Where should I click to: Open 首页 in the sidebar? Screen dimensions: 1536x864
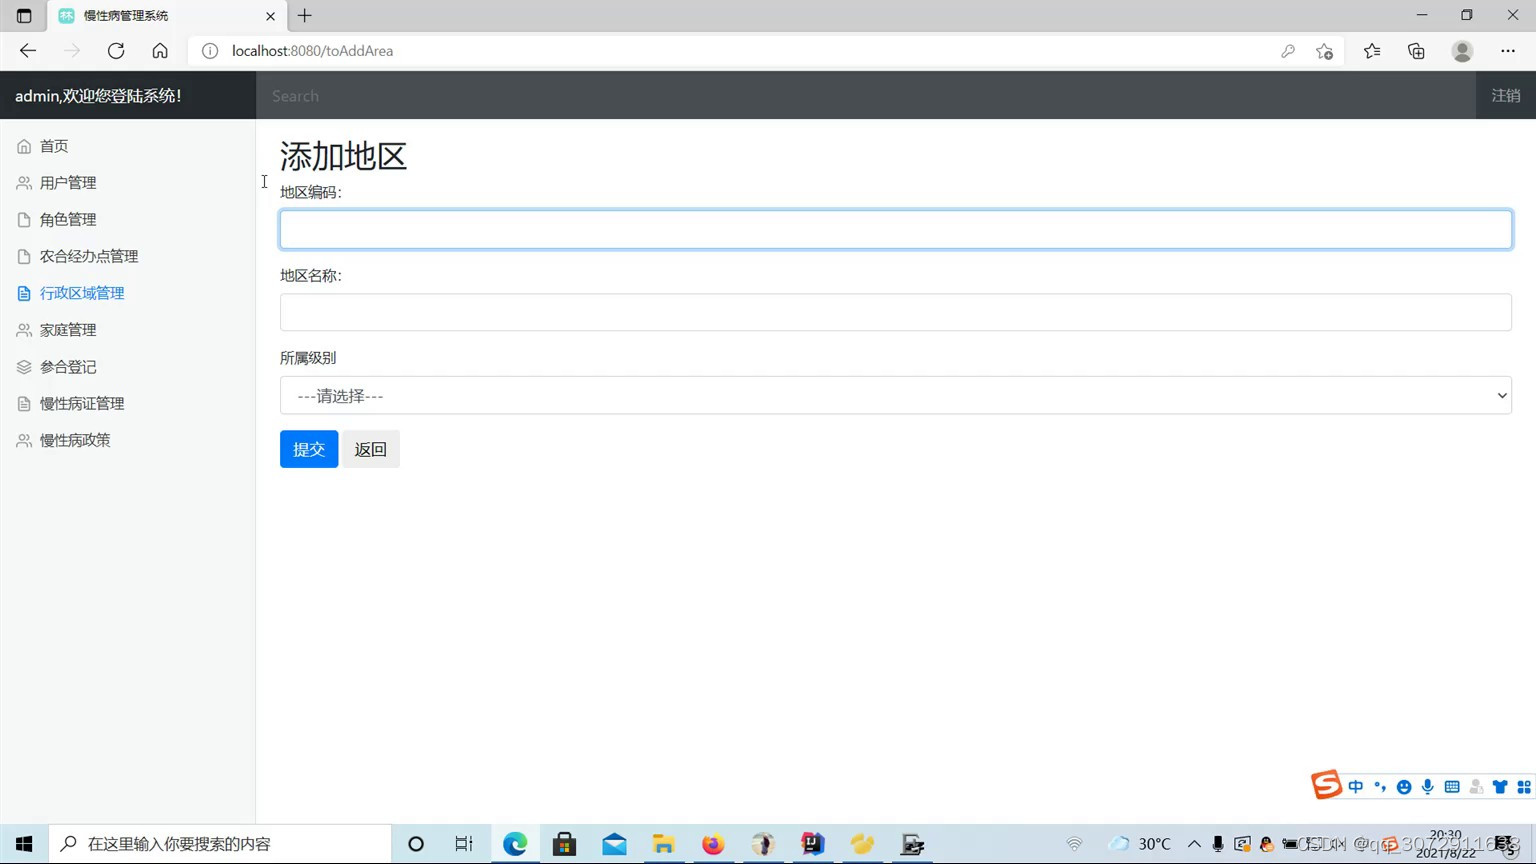click(x=54, y=146)
